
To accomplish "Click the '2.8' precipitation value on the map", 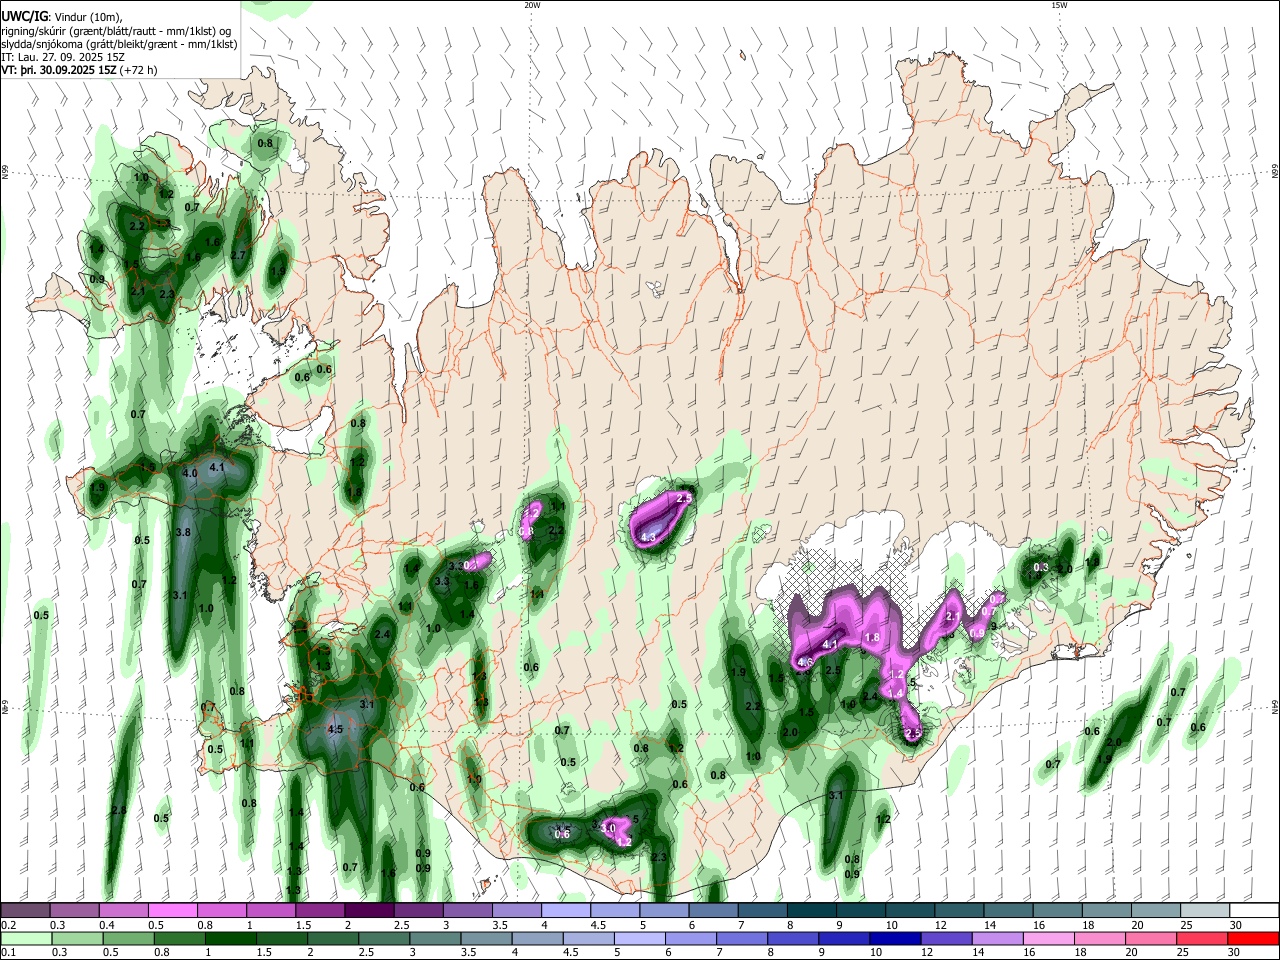I will click(119, 810).
